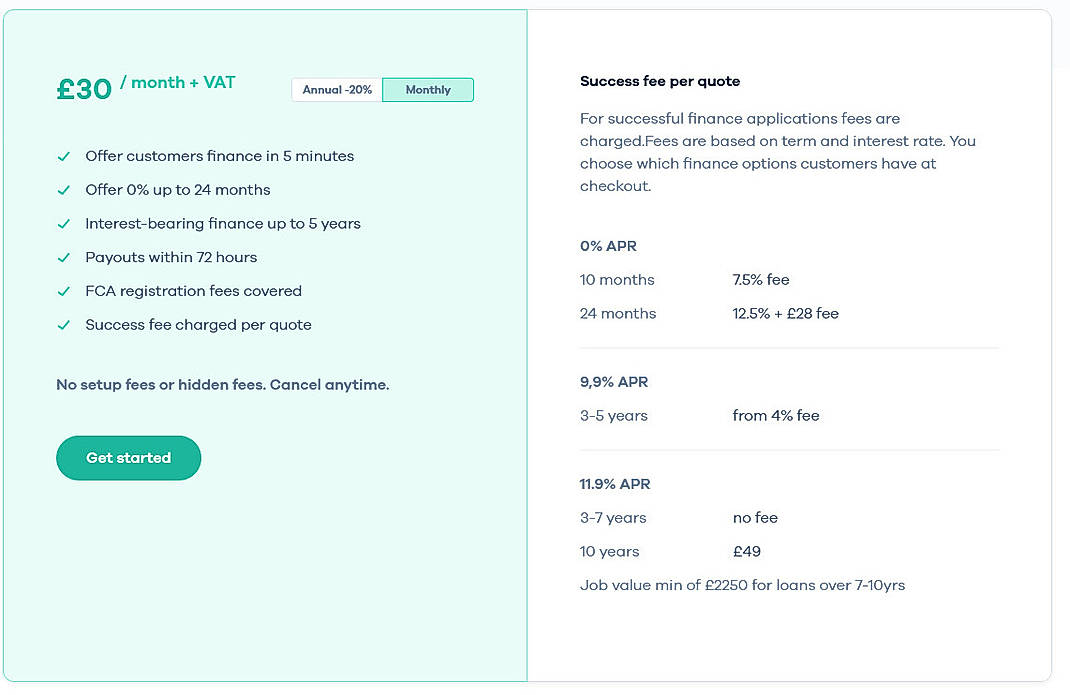Image resolution: width=1070 pixels, height=695 pixels.
Task: Click the checkmark beside 'Offer customers finance in 5 minutes'
Action: (x=64, y=156)
